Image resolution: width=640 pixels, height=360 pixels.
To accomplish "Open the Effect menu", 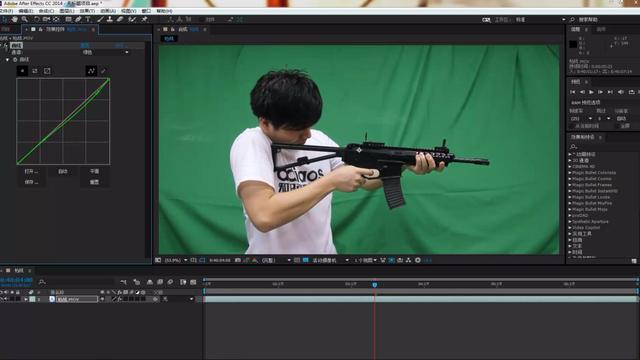I will 87,11.
